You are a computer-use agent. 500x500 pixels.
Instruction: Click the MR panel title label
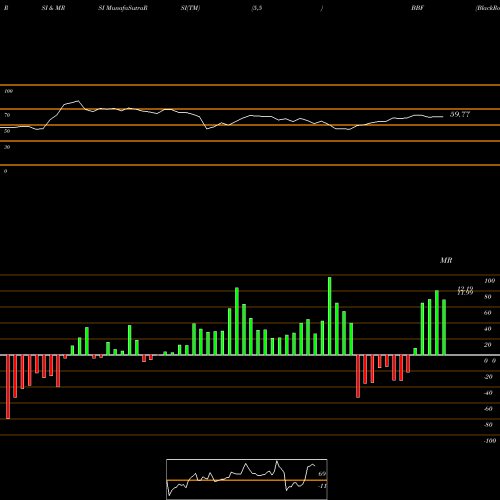tap(446, 260)
